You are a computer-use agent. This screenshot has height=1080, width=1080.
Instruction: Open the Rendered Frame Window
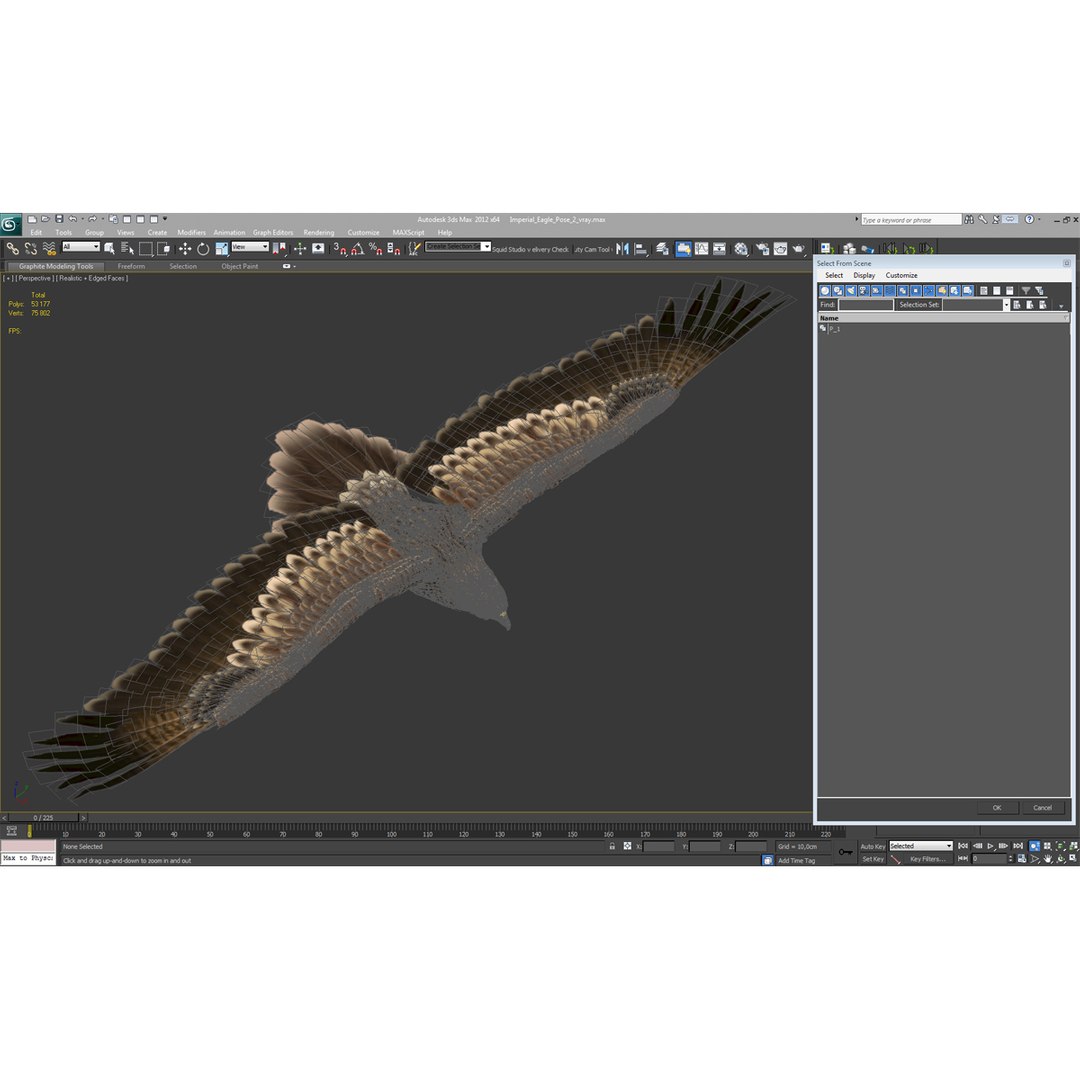click(780, 249)
